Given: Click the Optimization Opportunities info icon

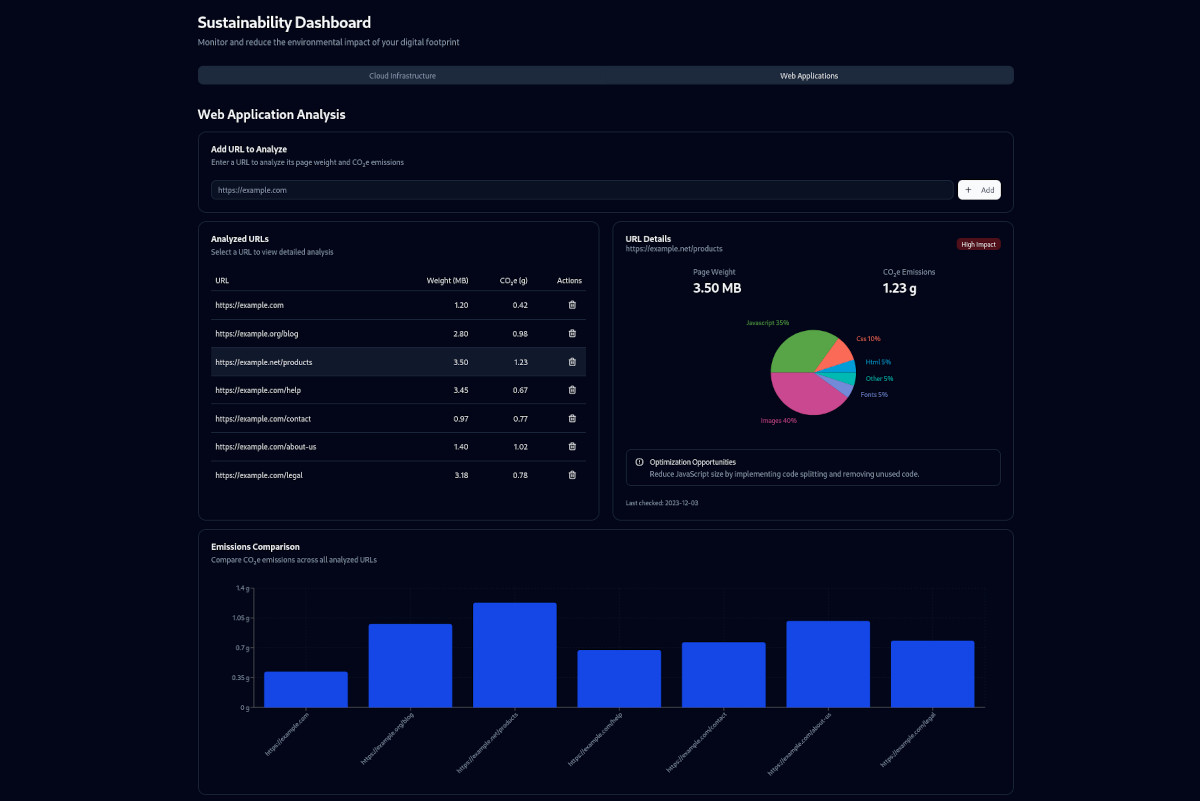Looking at the screenshot, I should 639,462.
